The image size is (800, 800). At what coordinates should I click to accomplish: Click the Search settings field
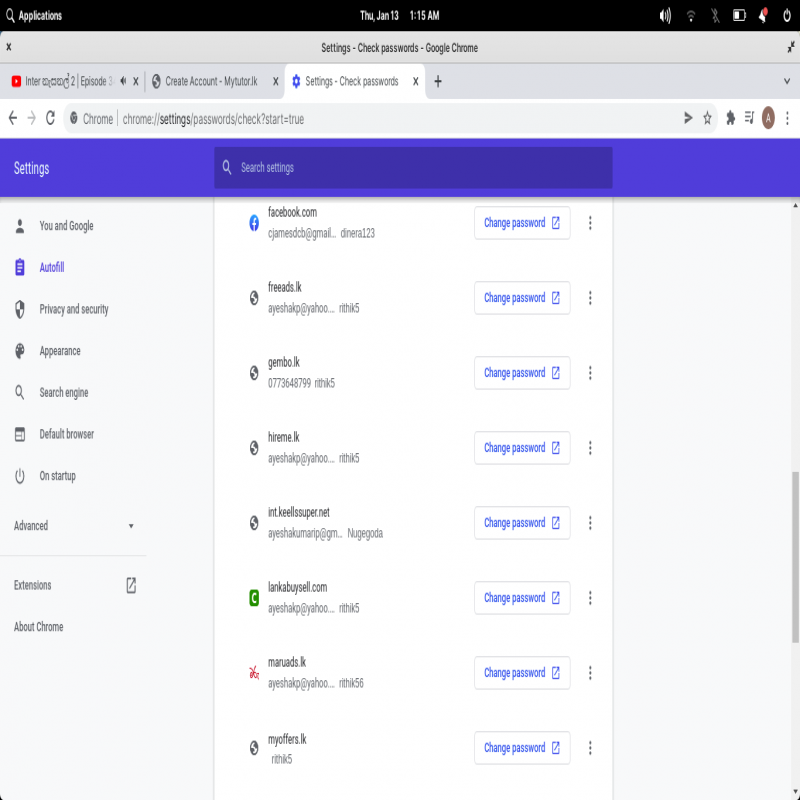413,168
